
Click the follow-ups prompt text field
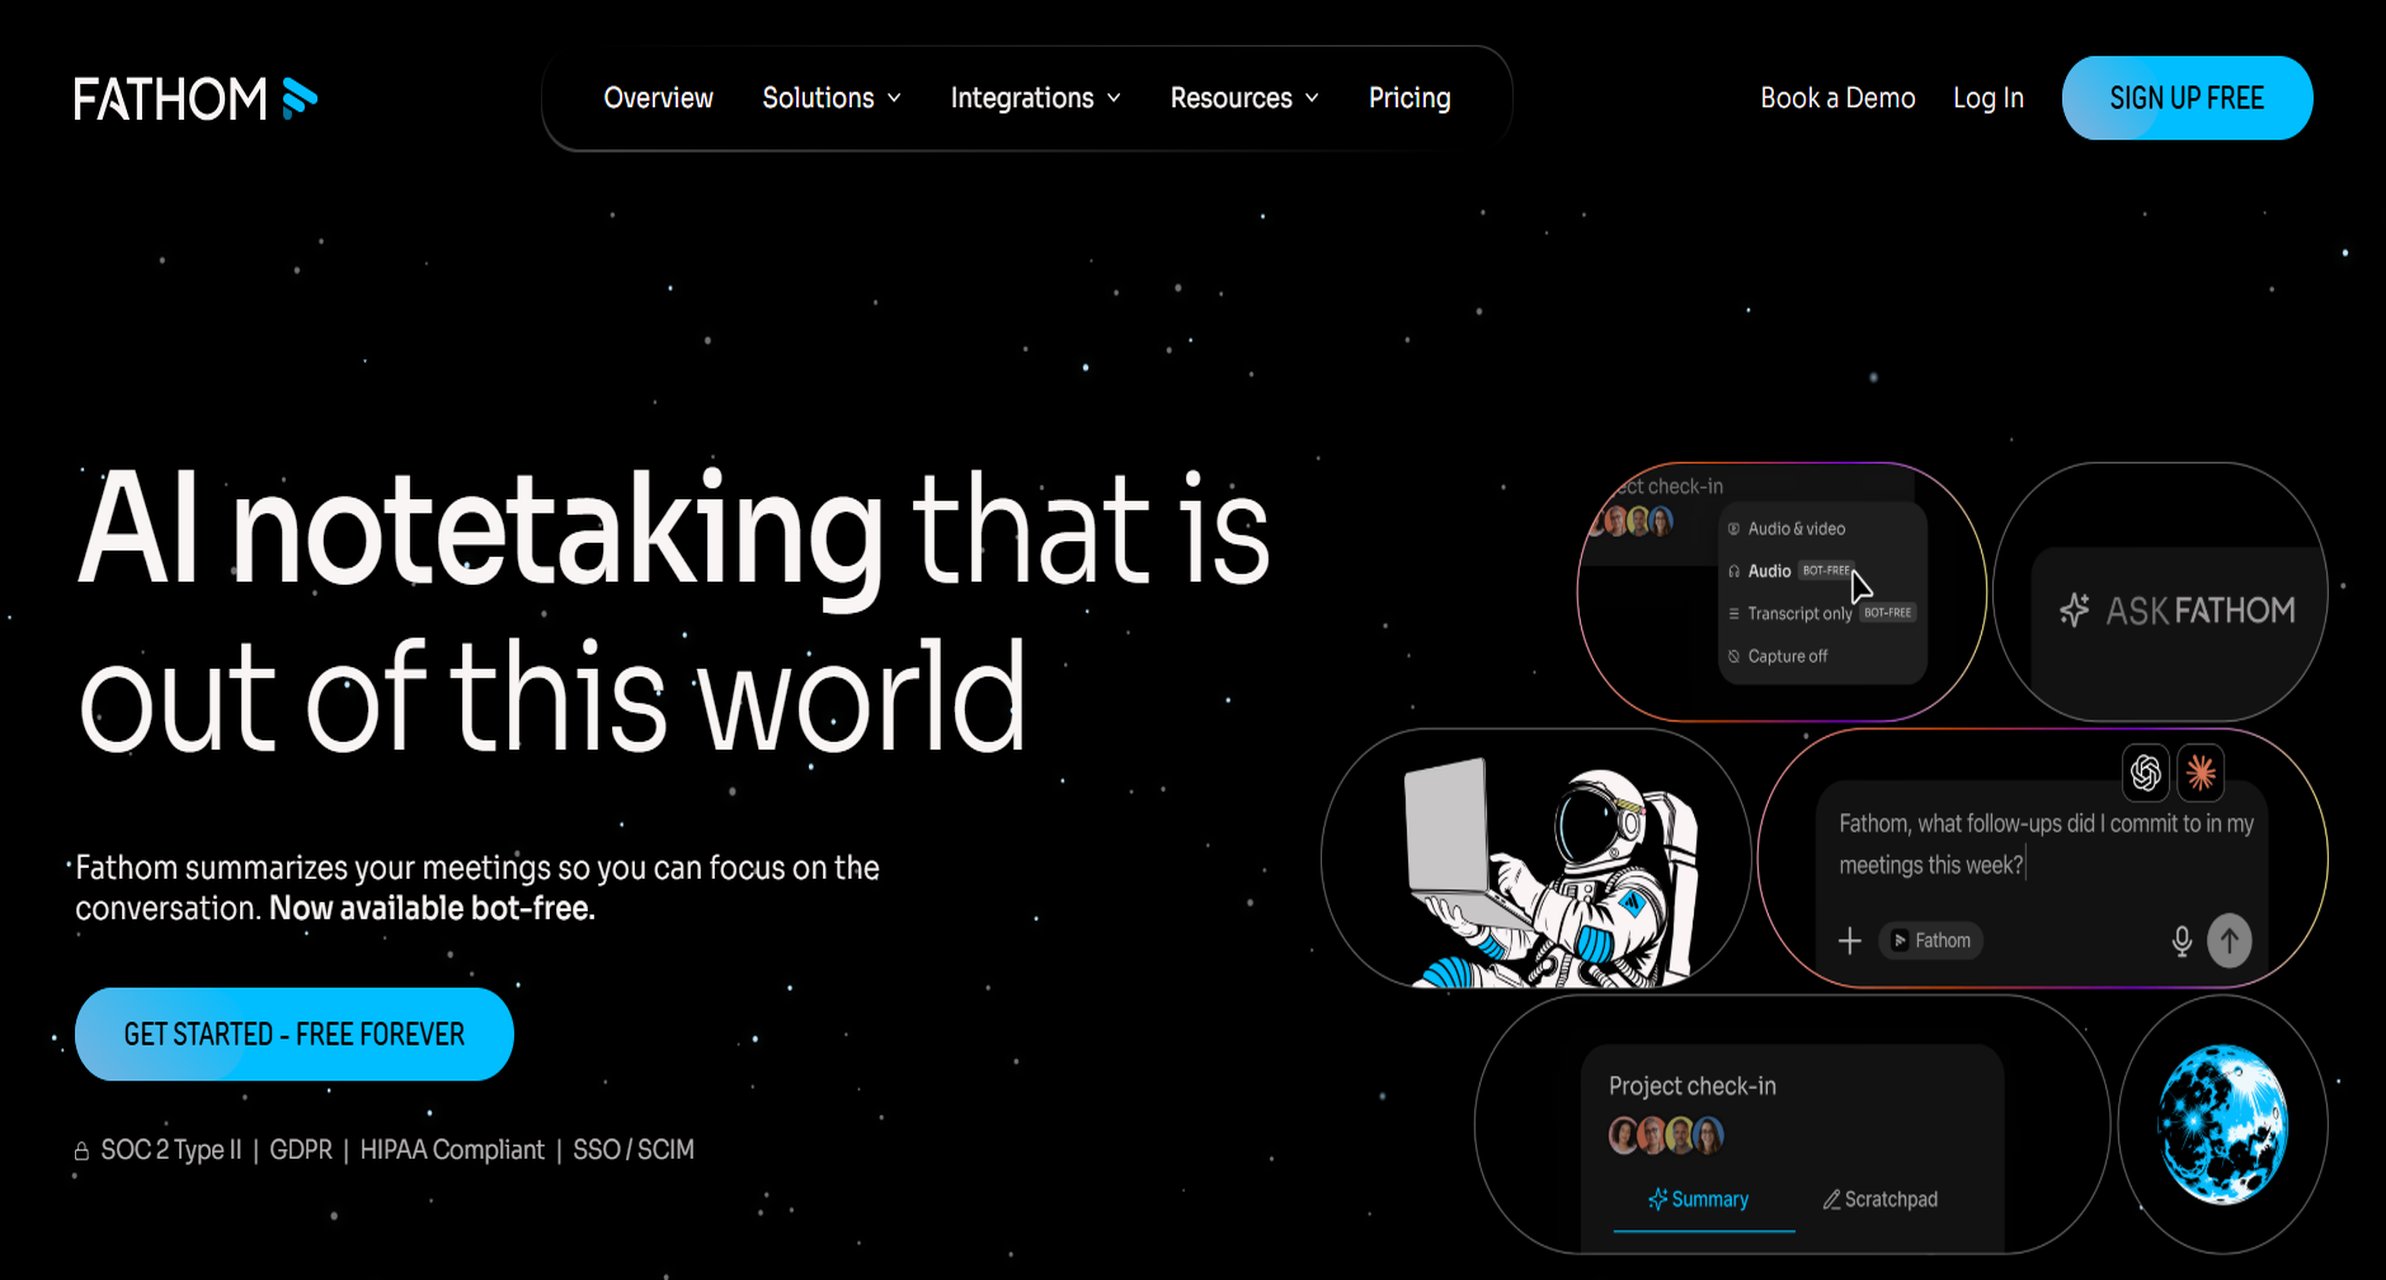point(2045,844)
